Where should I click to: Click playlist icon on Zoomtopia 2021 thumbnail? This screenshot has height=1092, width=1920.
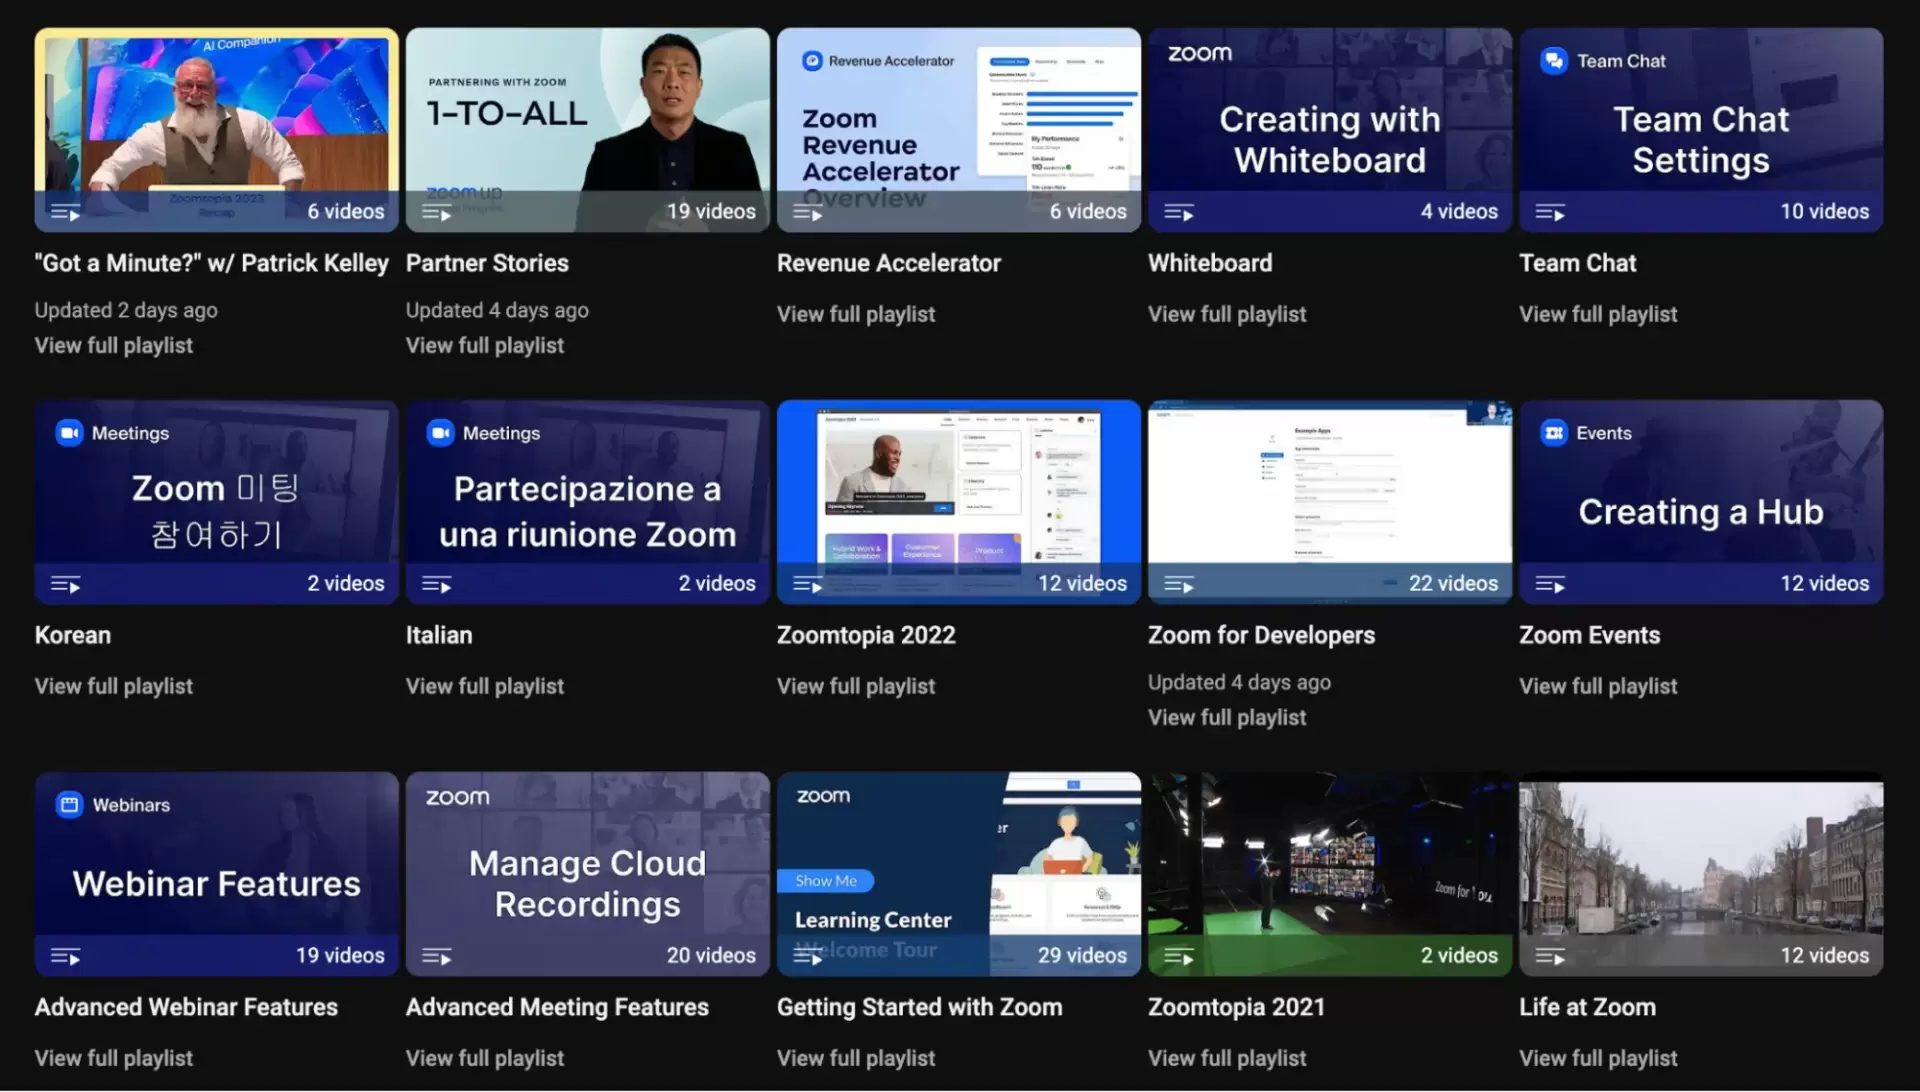click(1179, 956)
